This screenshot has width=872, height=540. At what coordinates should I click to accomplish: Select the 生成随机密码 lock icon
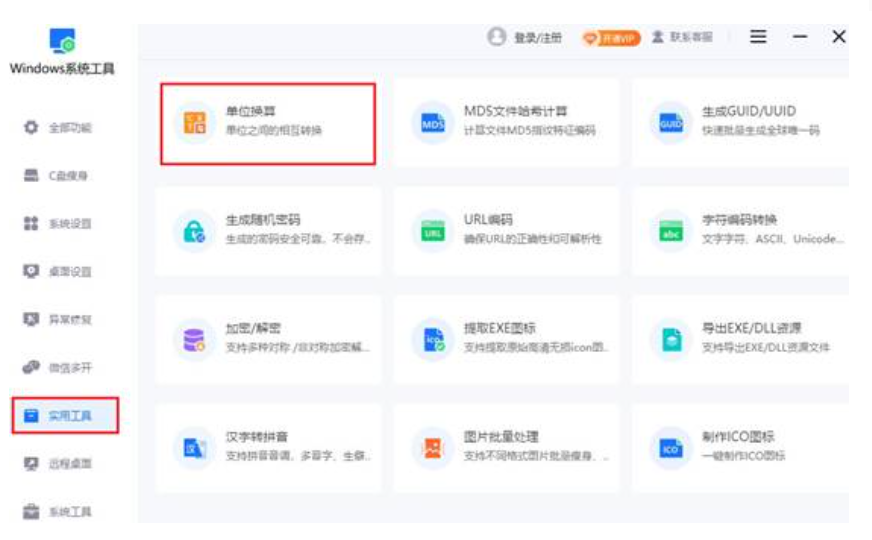(191, 232)
